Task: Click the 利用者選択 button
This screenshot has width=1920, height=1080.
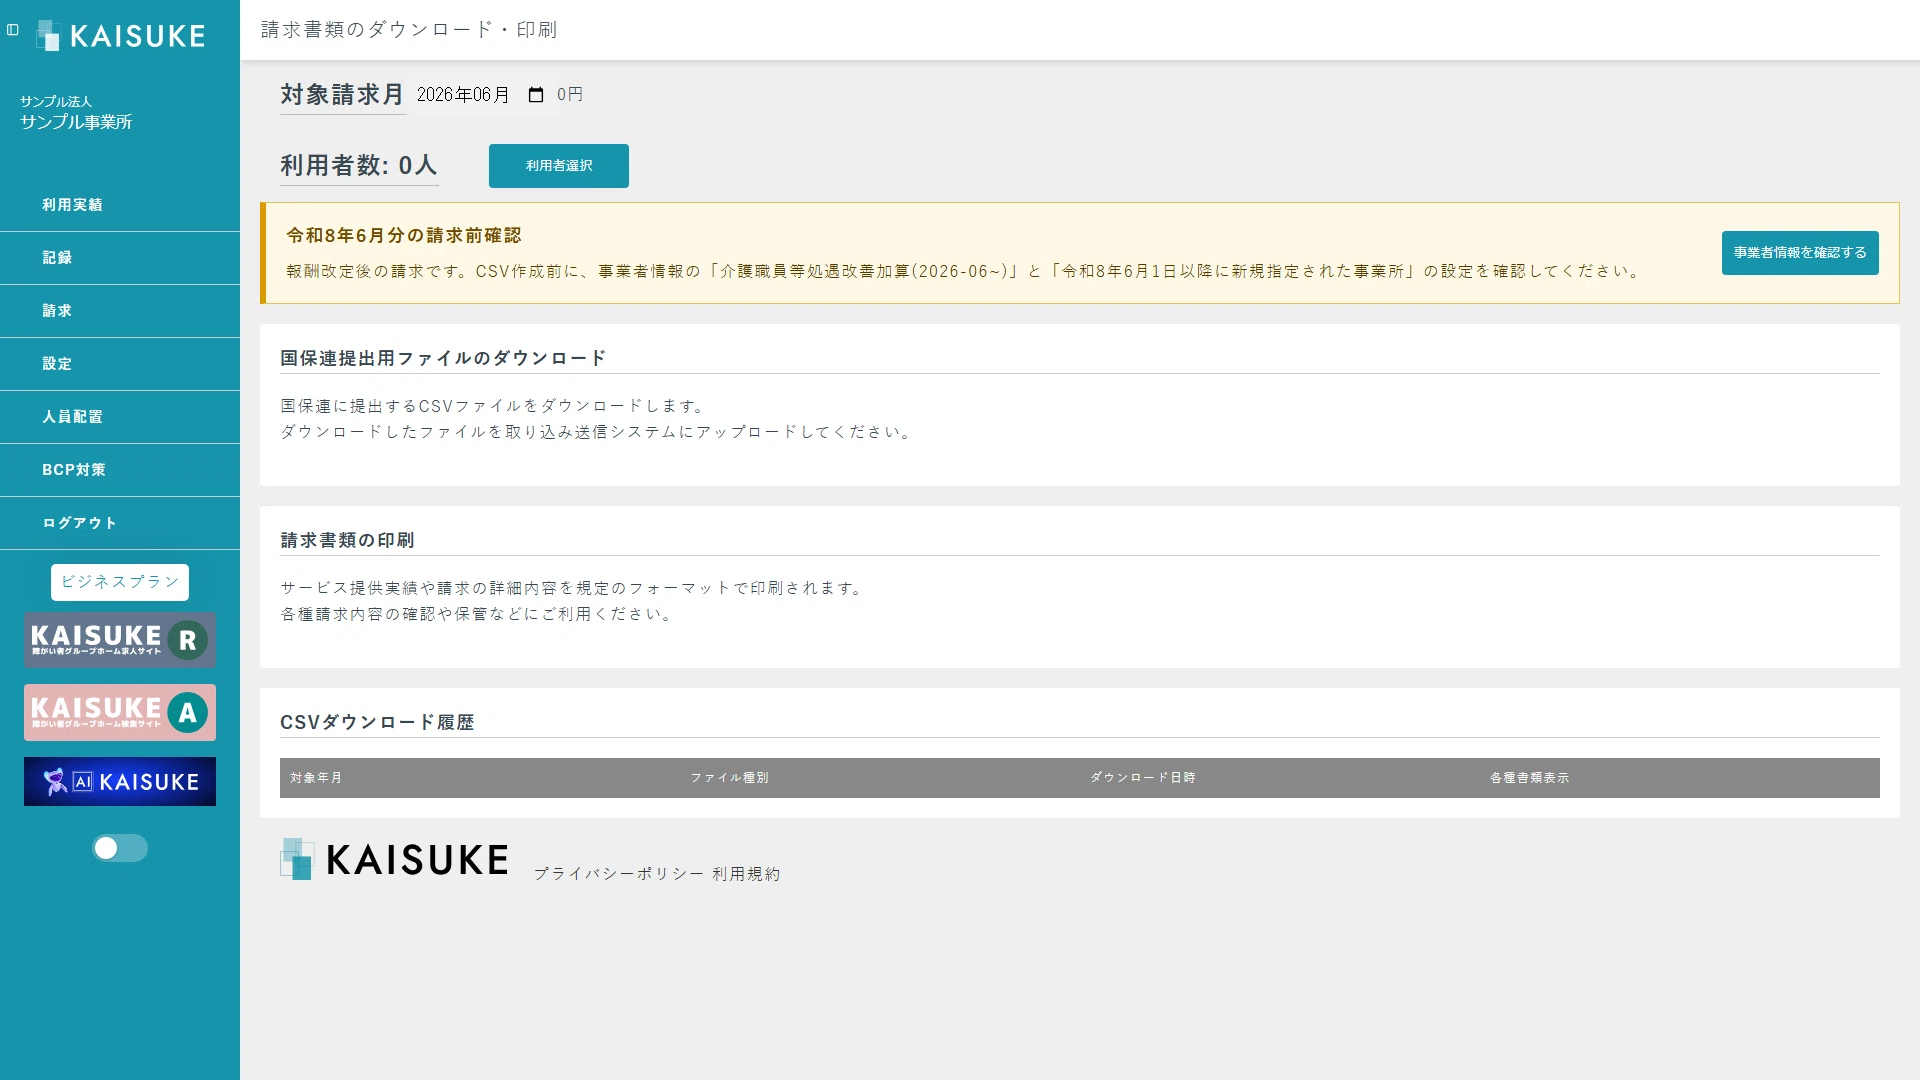Action: (x=559, y=166)
